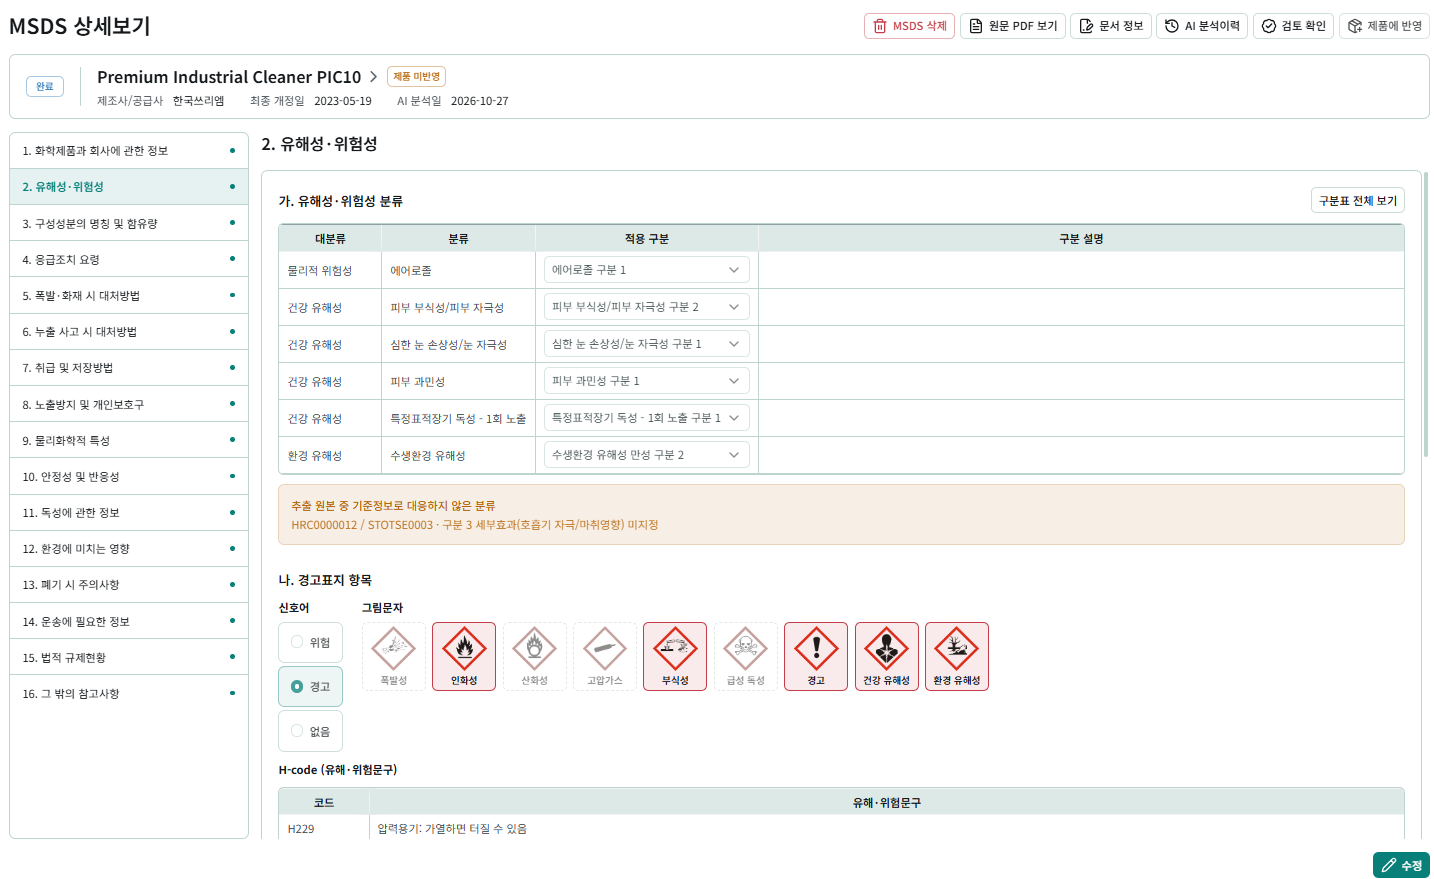Screen dimensions: 1434x879
Task: Toggle the 부식성 corrosive pictogram
Action: click(x=675, y=656)
